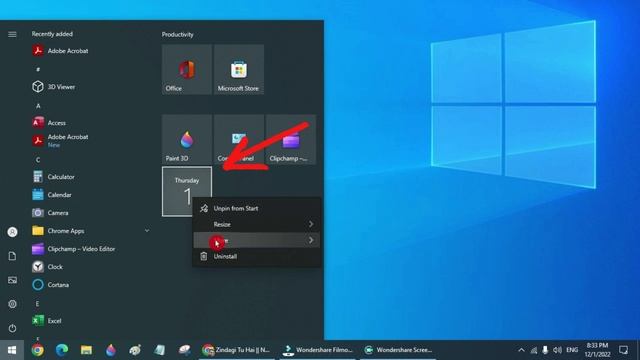640x360 pixels.
Task: Open the Resize submenu entry
Action: tap(257, 224)
